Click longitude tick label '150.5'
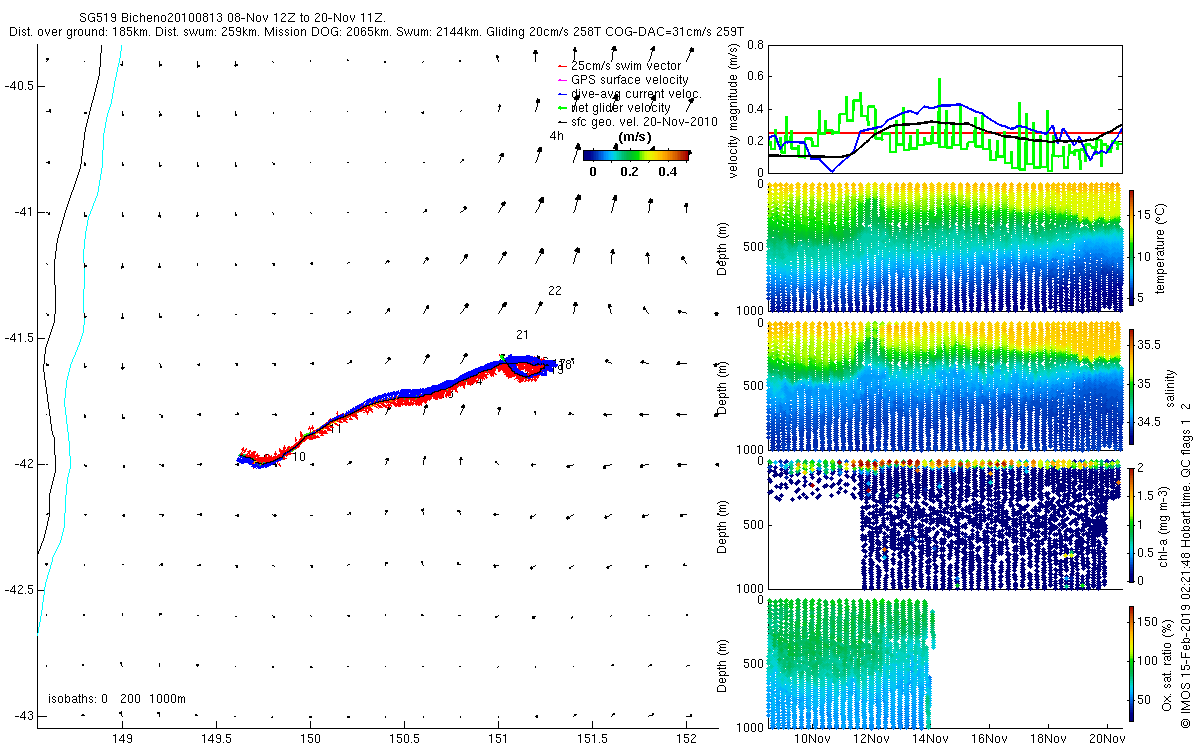Viewport: 1200px width, 750px height. coord(405,739)
